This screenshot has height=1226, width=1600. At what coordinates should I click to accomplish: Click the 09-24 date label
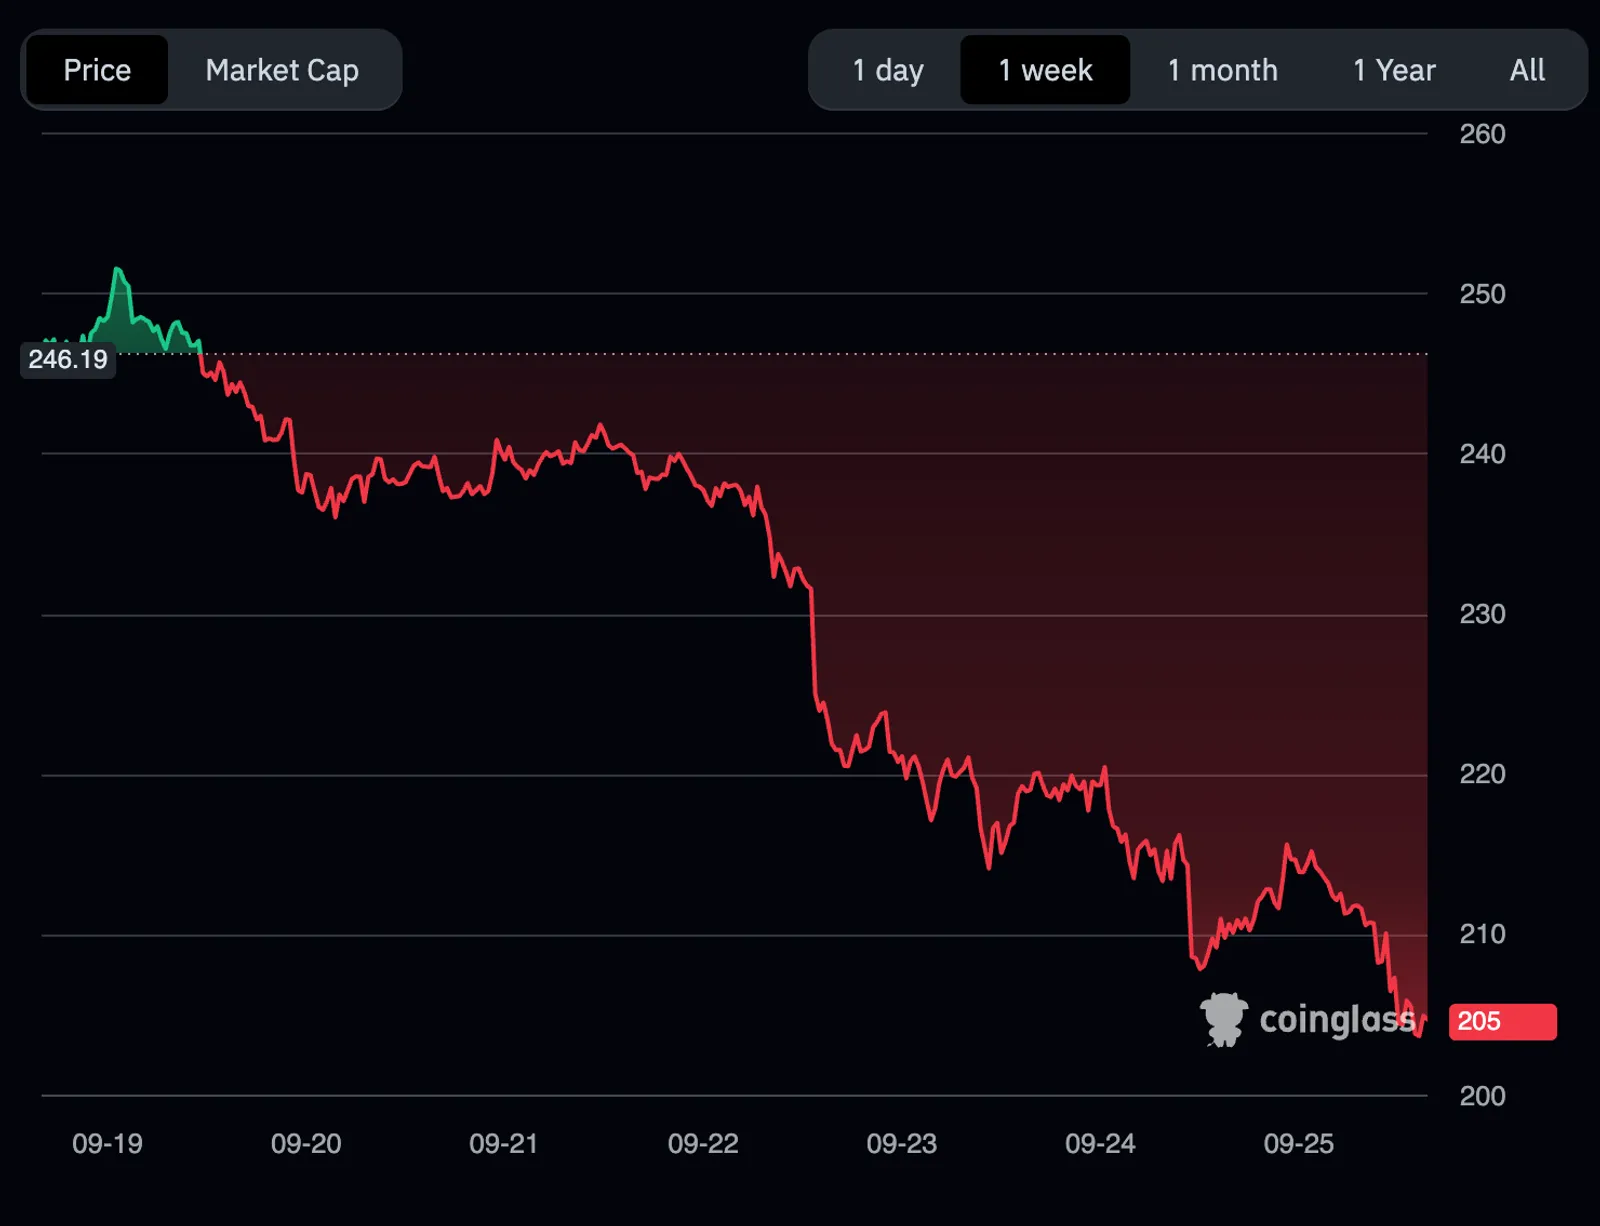tap(1100, 1144)
